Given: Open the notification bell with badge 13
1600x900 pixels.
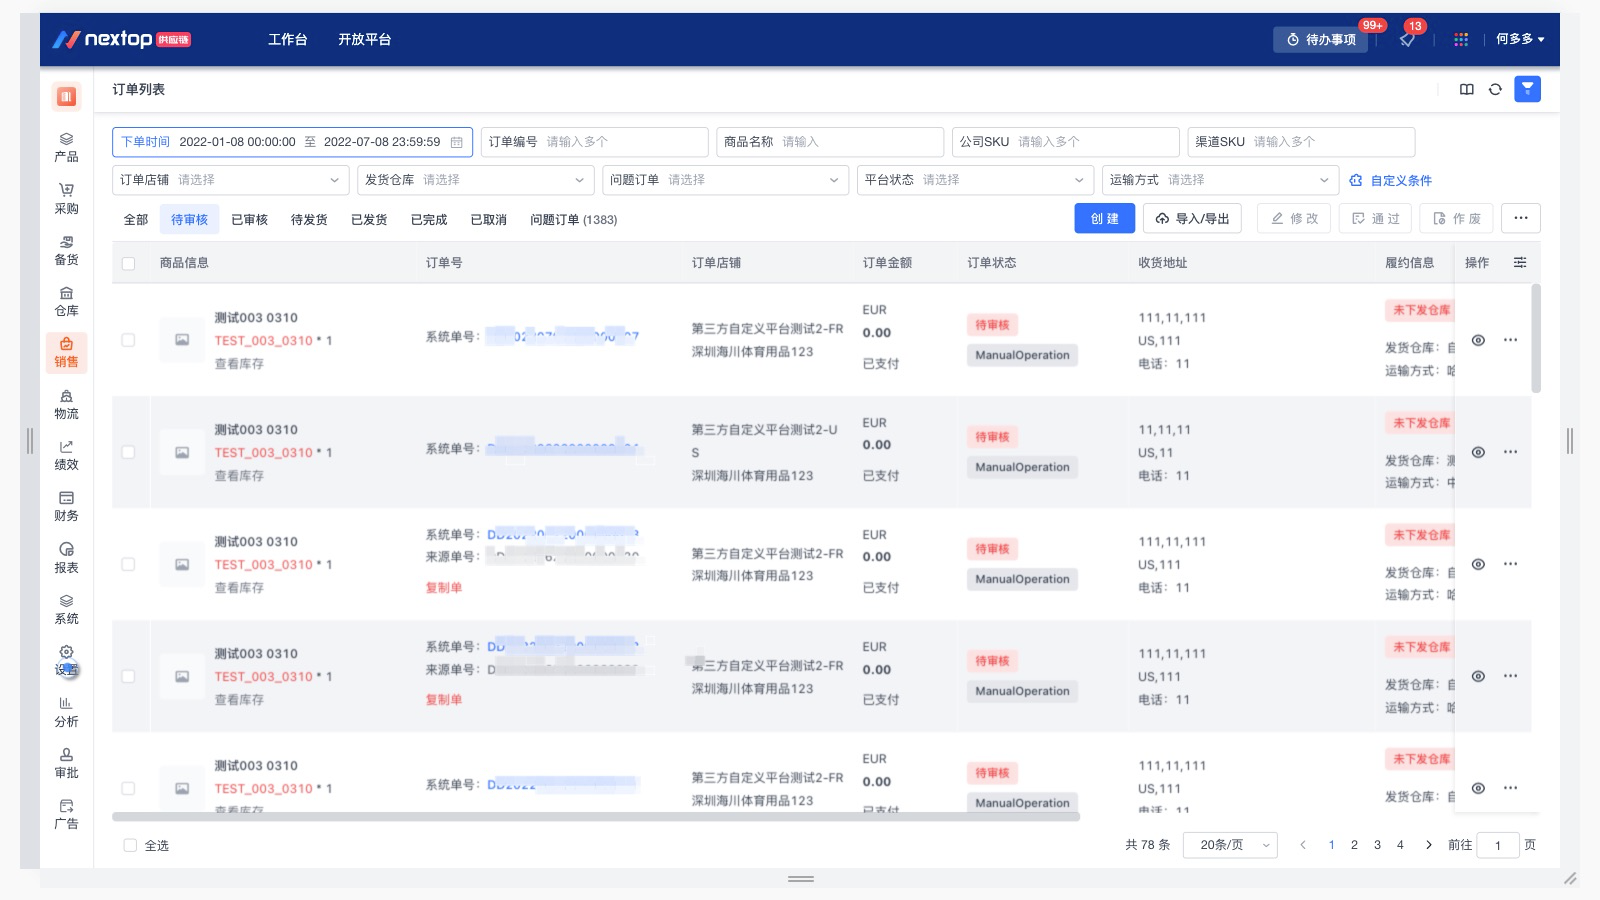Looking at the screenshot, I should coord(1407,39).
